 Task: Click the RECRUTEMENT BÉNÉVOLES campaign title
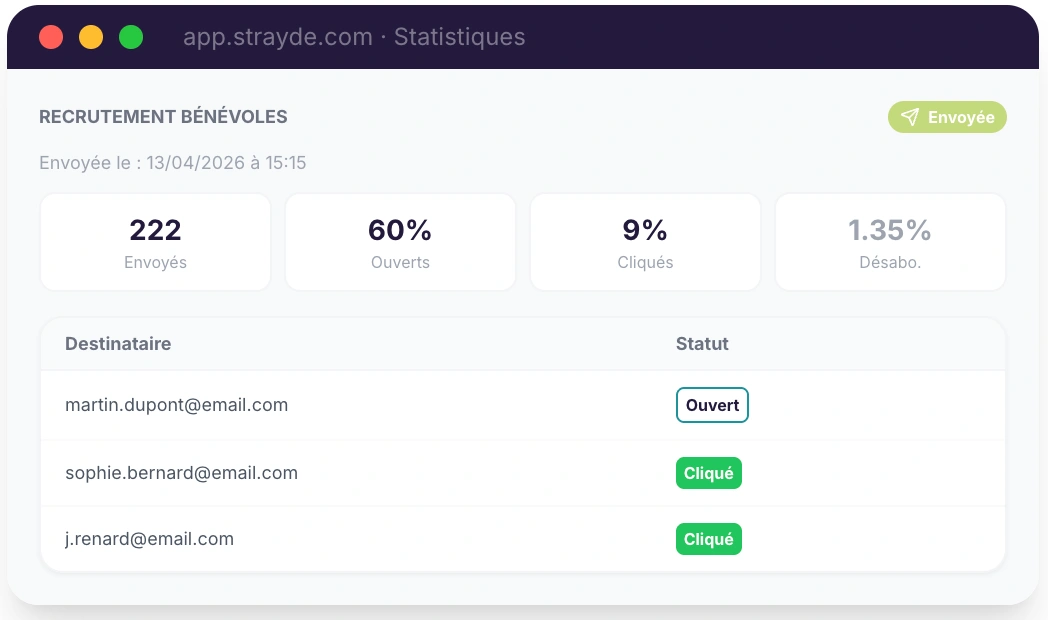click(163, 117)
